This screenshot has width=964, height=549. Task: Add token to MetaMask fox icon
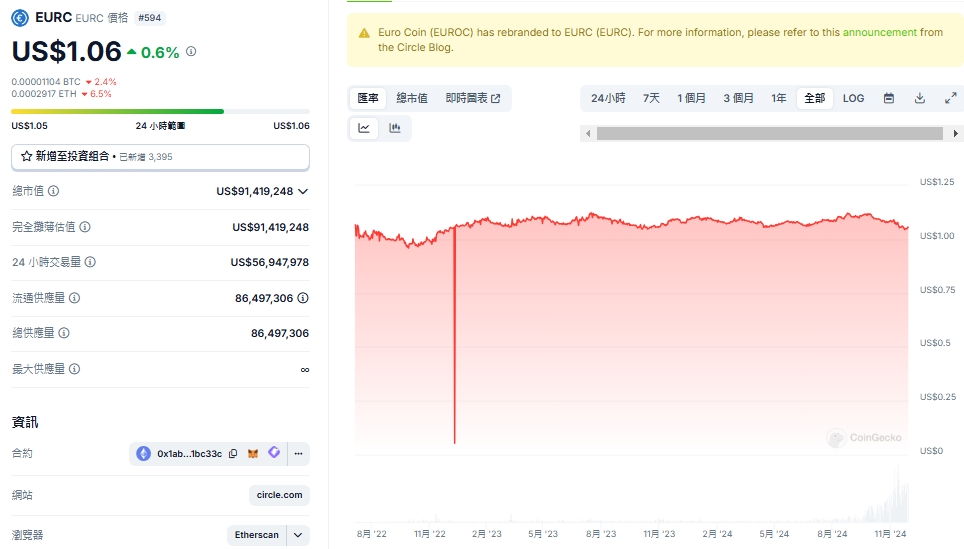coord(253,454)
